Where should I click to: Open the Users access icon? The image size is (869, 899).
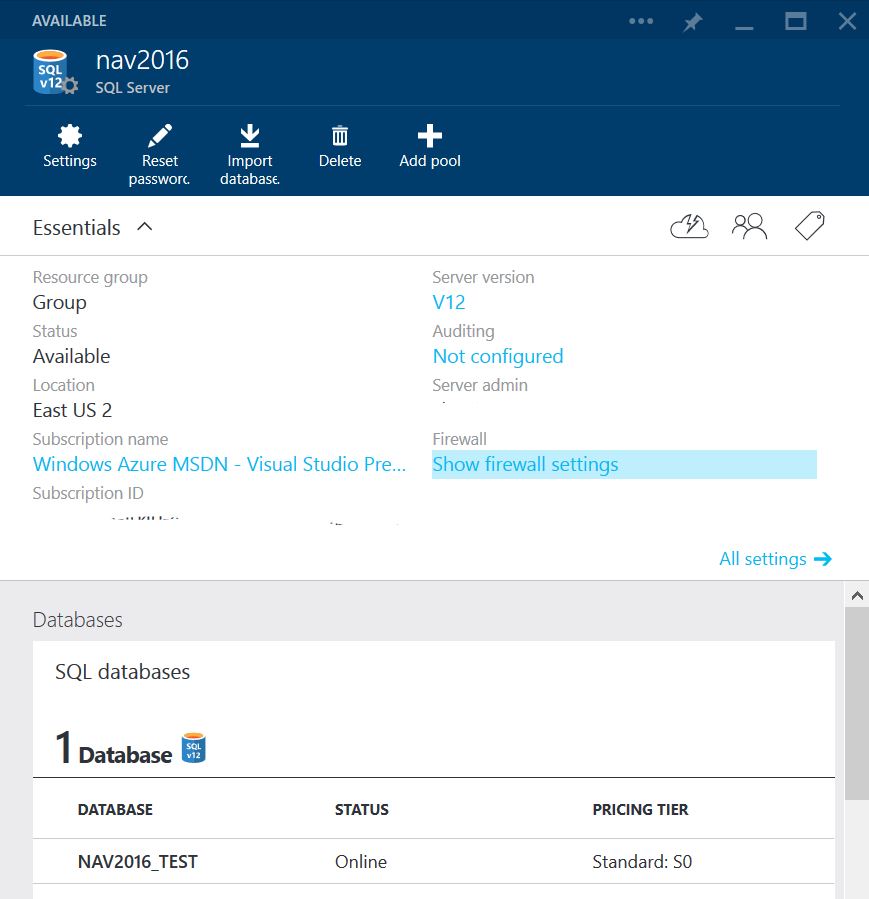coord(749,226)
